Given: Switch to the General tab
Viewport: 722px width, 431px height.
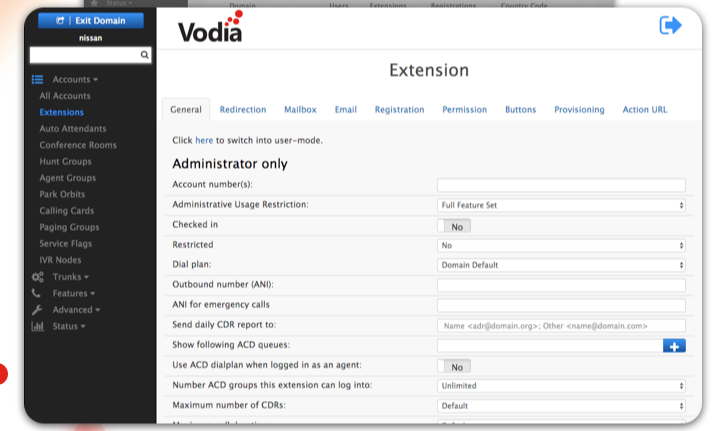Looking at the screenshot, I should [x=186, y=110].
